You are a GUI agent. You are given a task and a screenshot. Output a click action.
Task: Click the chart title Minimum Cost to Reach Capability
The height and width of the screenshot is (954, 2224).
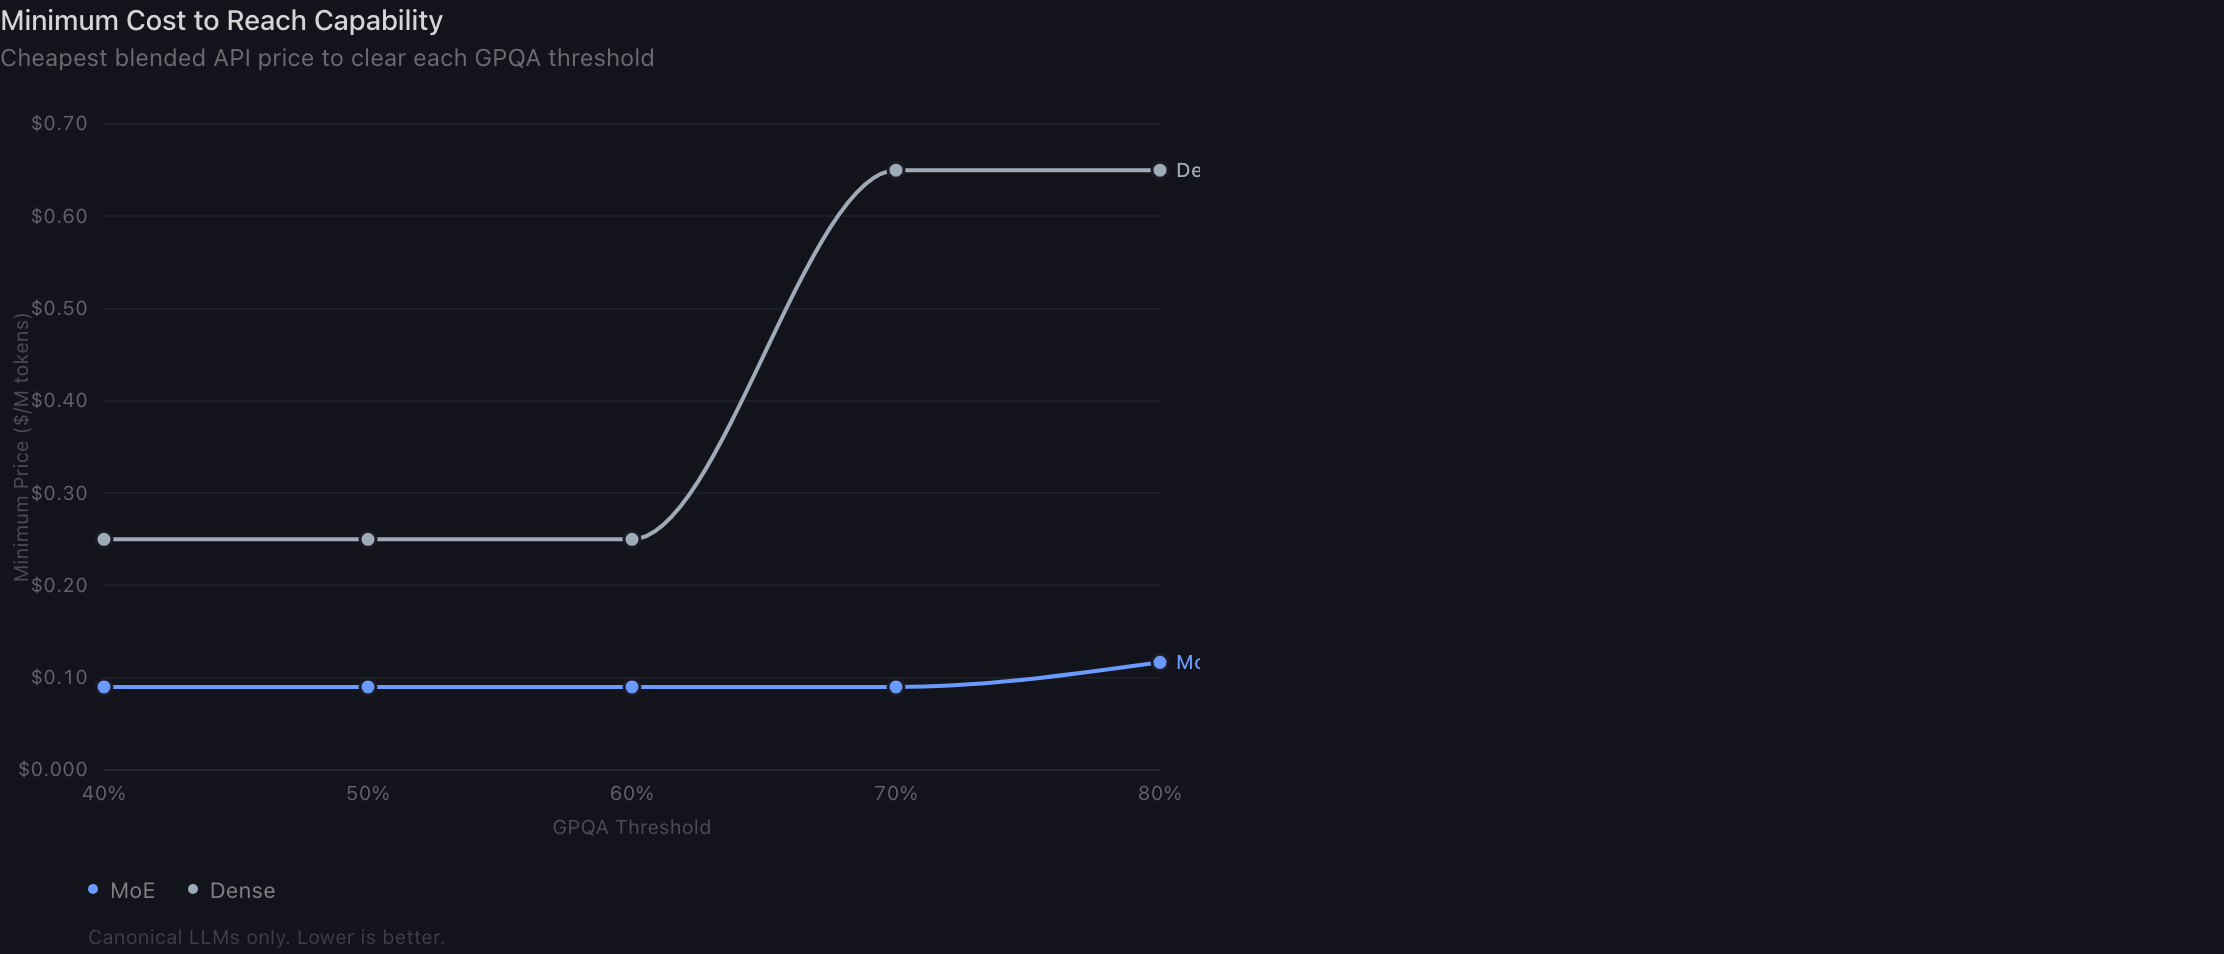[221, 20]
